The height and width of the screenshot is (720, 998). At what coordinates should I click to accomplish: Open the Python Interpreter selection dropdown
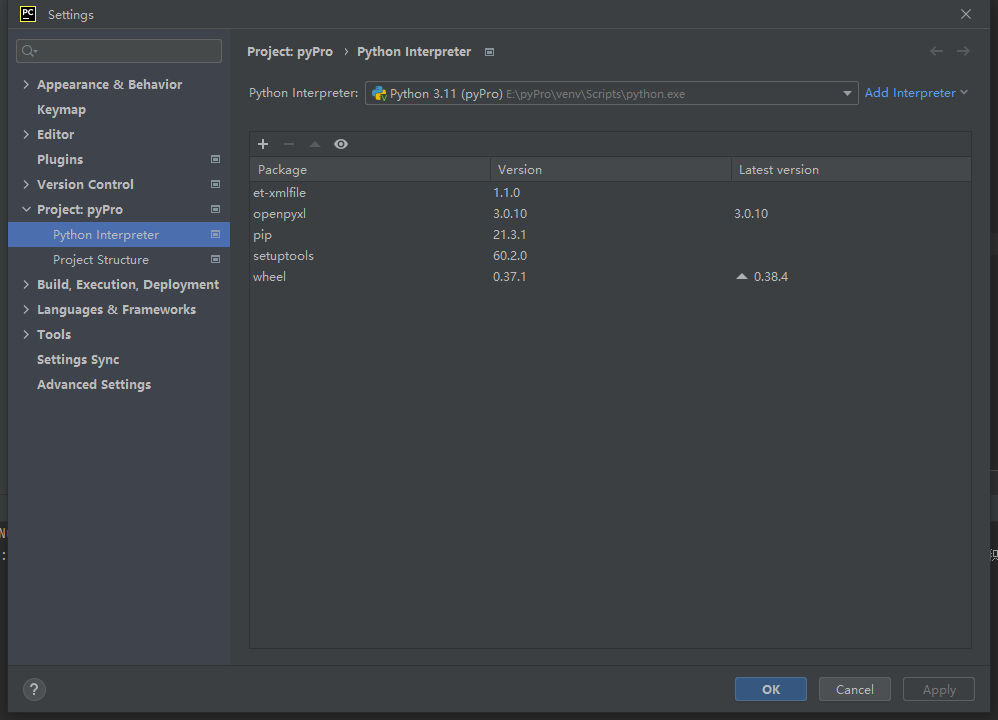(x=847, y=92)
